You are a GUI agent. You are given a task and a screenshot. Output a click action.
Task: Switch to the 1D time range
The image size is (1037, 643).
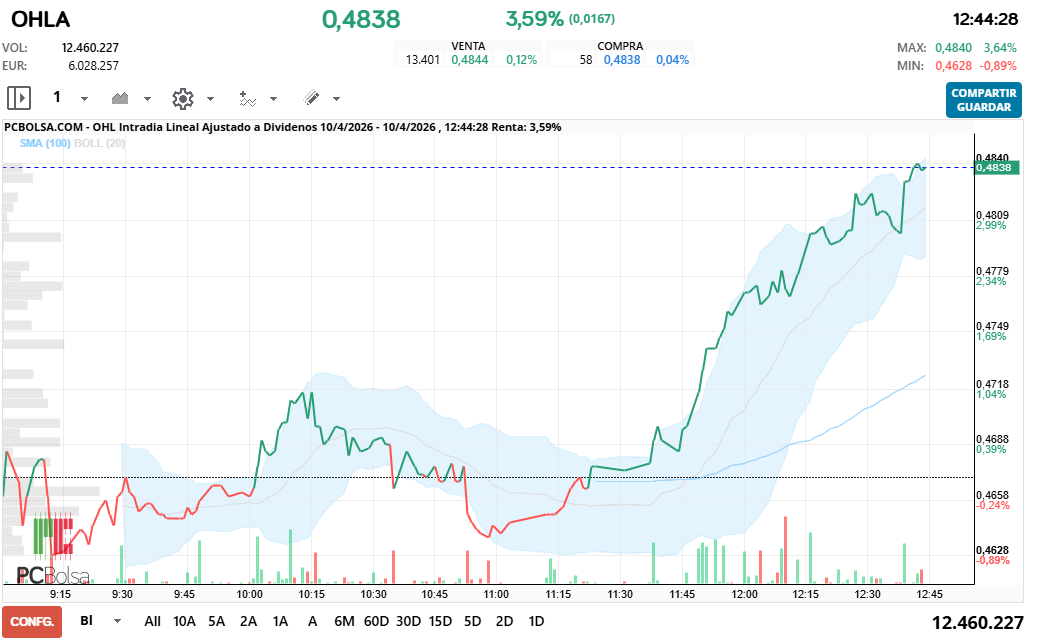pyautogui.click(x=536, y=621)
